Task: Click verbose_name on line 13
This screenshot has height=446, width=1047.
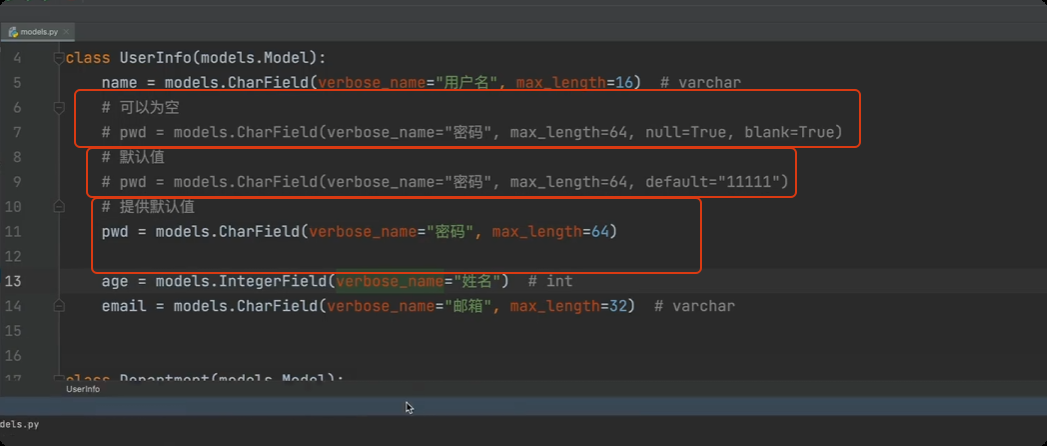Action: coord(390,281)
